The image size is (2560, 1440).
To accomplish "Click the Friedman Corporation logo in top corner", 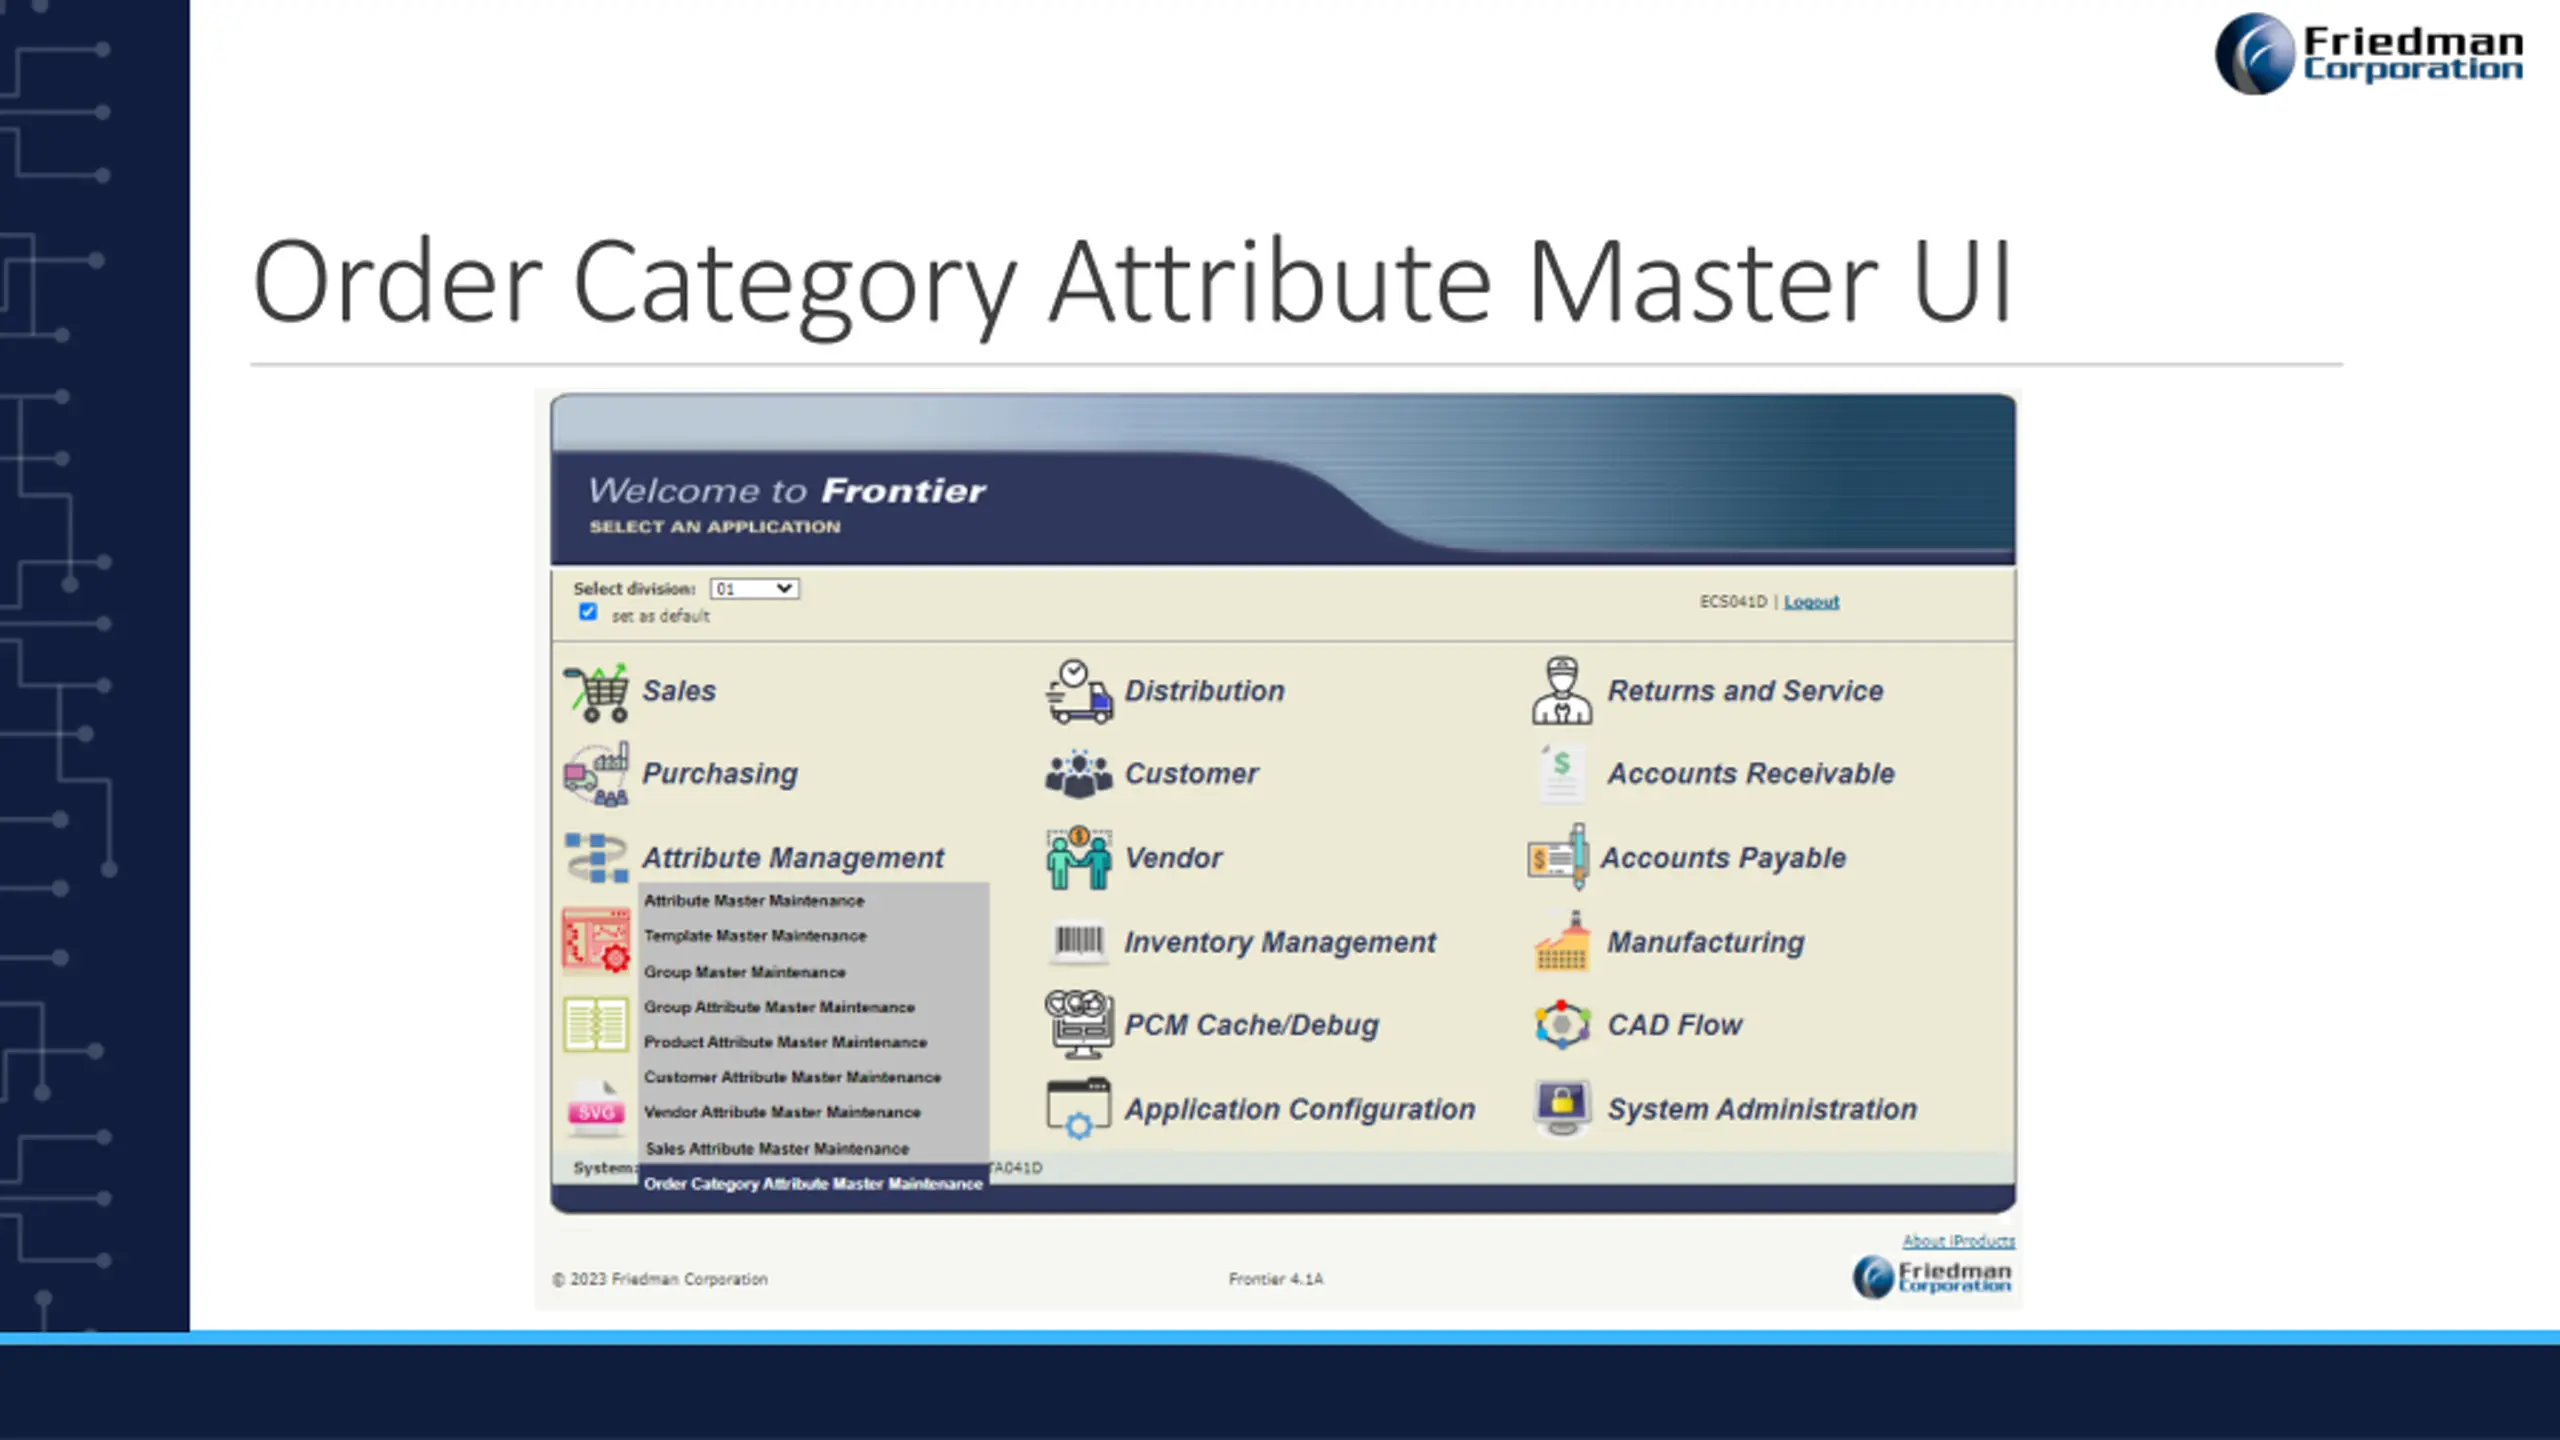I will point(2369,54).
